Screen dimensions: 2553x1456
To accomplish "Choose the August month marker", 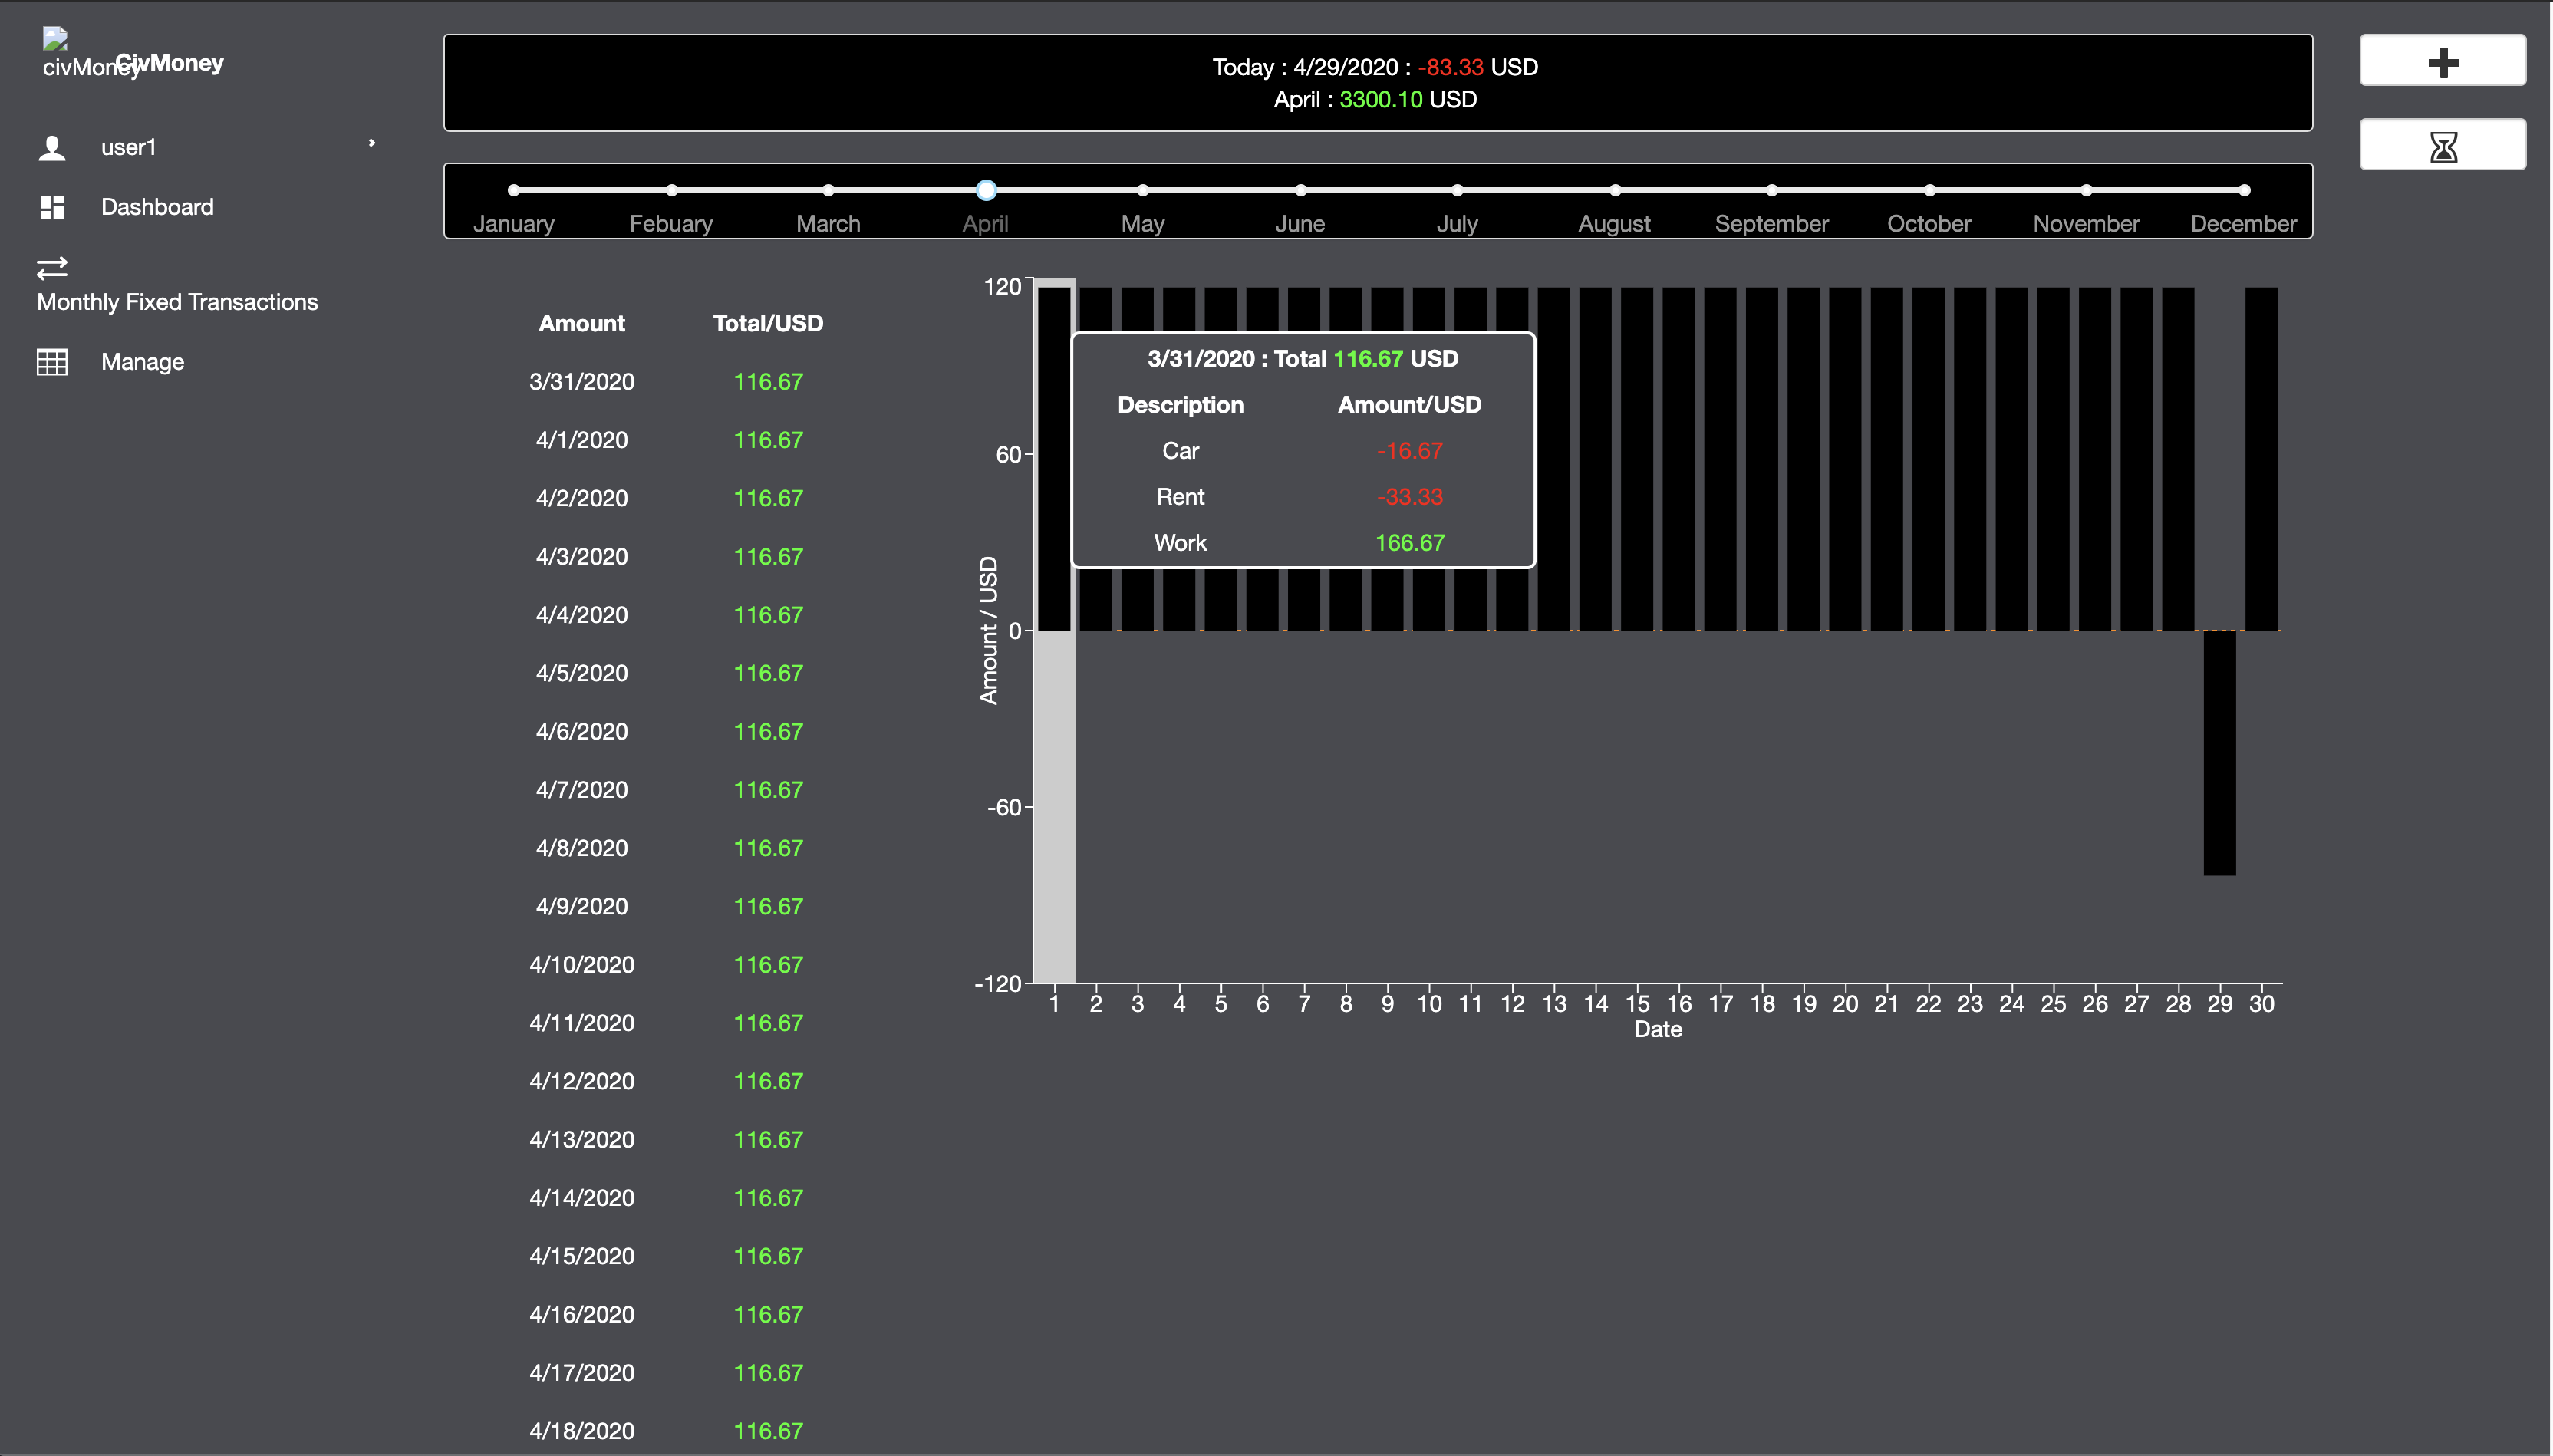I will tap(1615, 190).
